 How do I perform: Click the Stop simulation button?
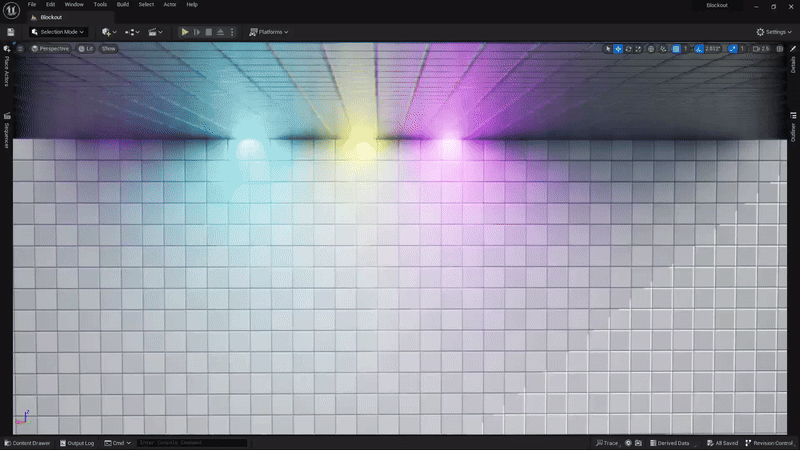pyautogui.click(x=210, y=32)
